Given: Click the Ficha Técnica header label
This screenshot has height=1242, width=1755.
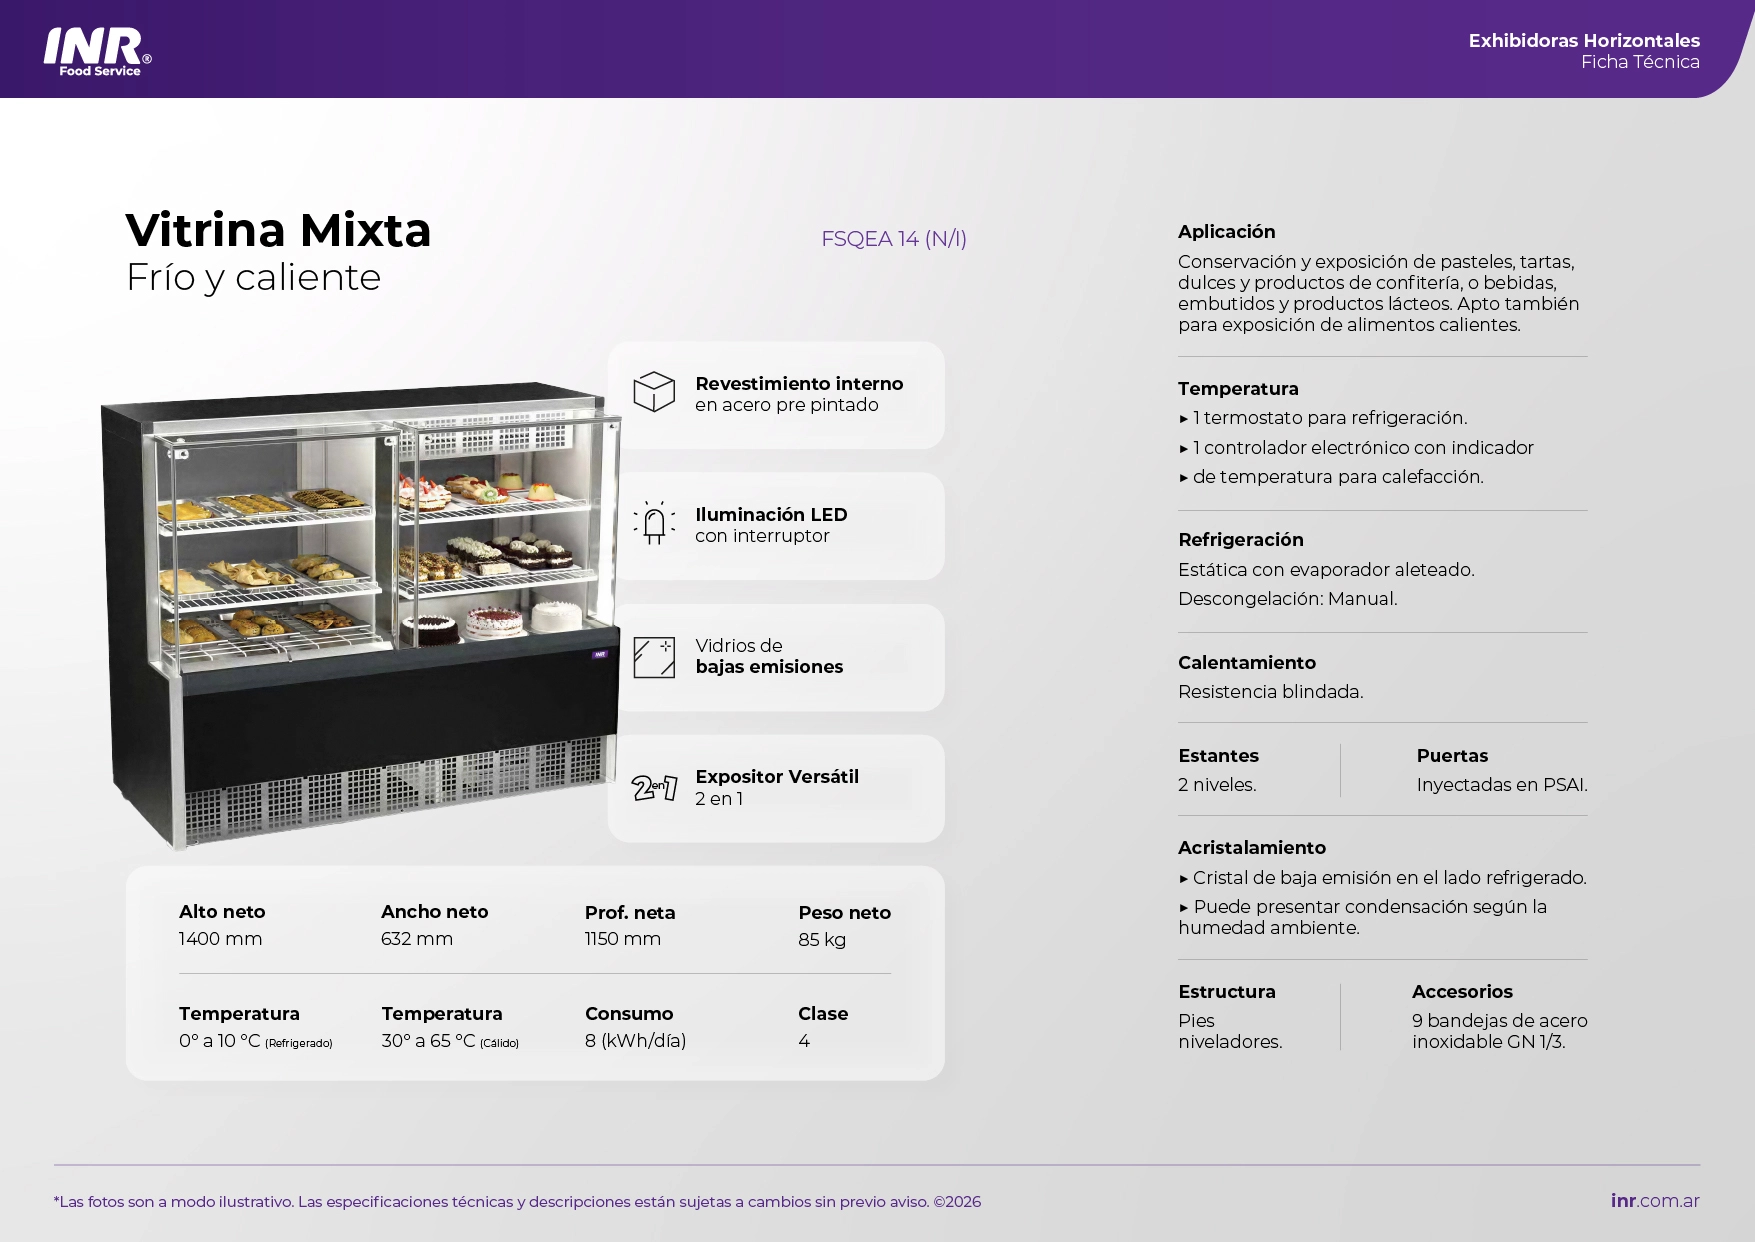Looking at the screenshot, I should (1639, 62).
